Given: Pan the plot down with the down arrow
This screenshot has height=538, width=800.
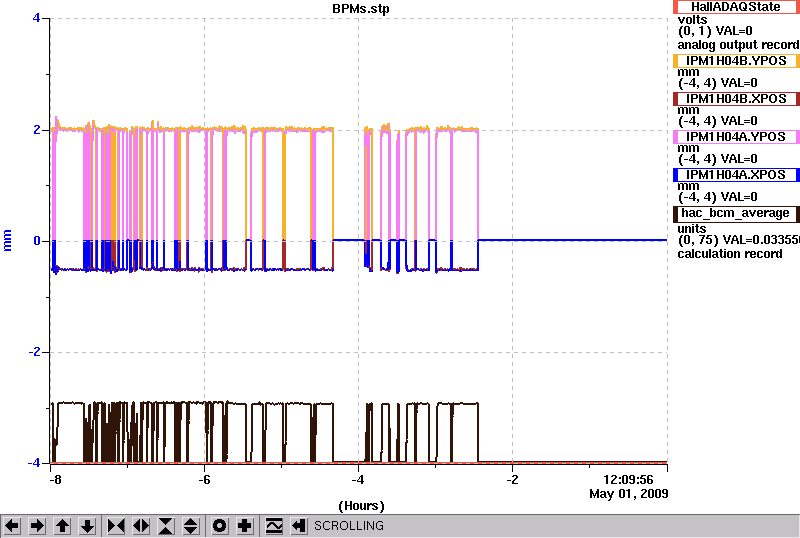Looking at the screenshot, I should [x=88, y=526].
